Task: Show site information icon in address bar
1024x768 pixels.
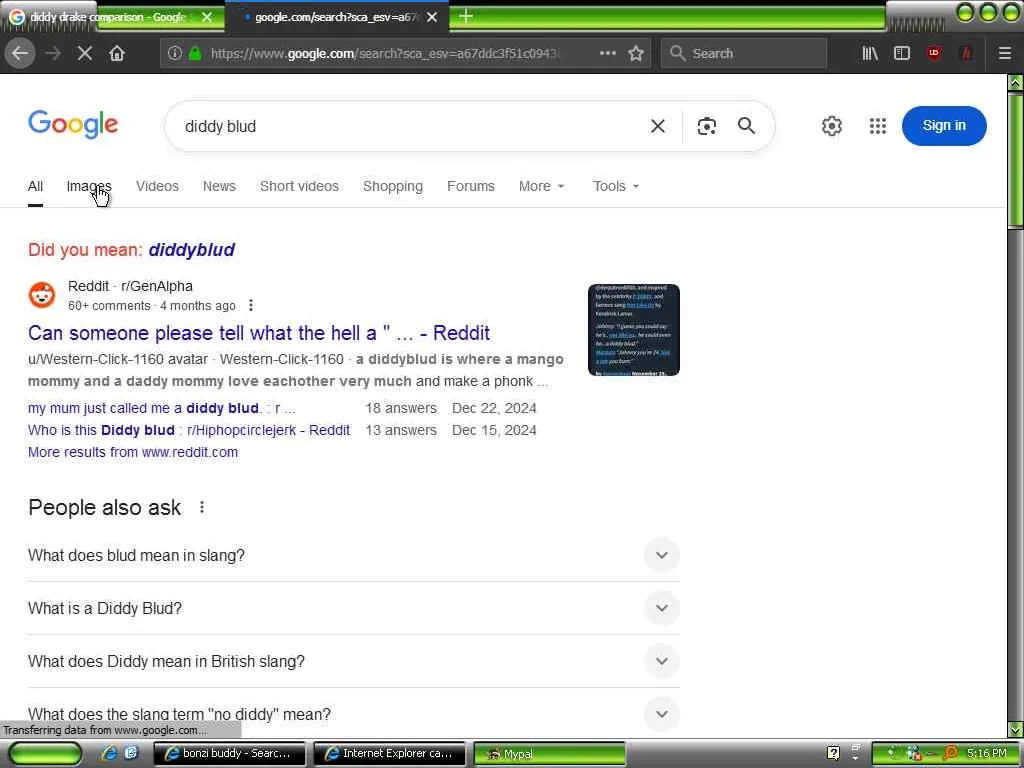Action: (174, 53)
